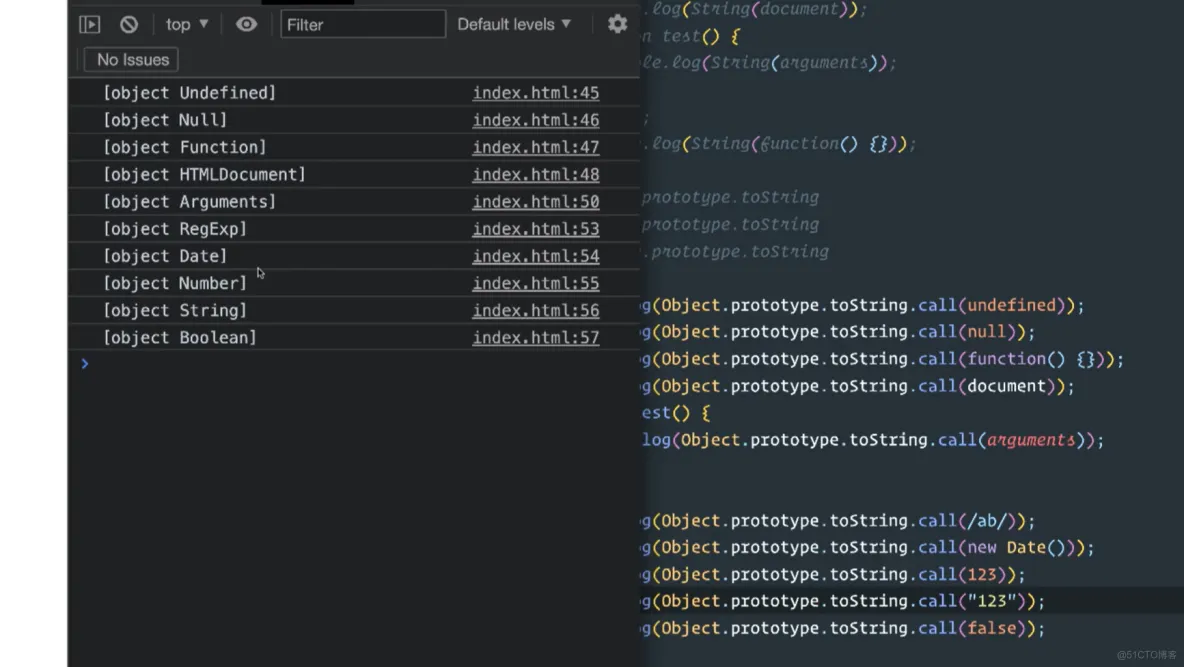
Task: Click the No Issues button
Action: [132, 60]
